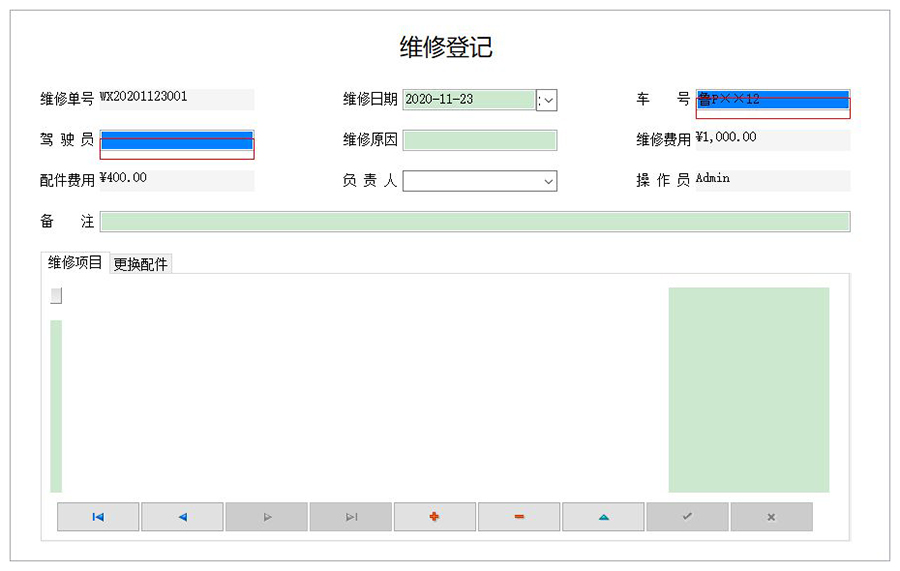Go to previous record in navigator

(182, 517)
